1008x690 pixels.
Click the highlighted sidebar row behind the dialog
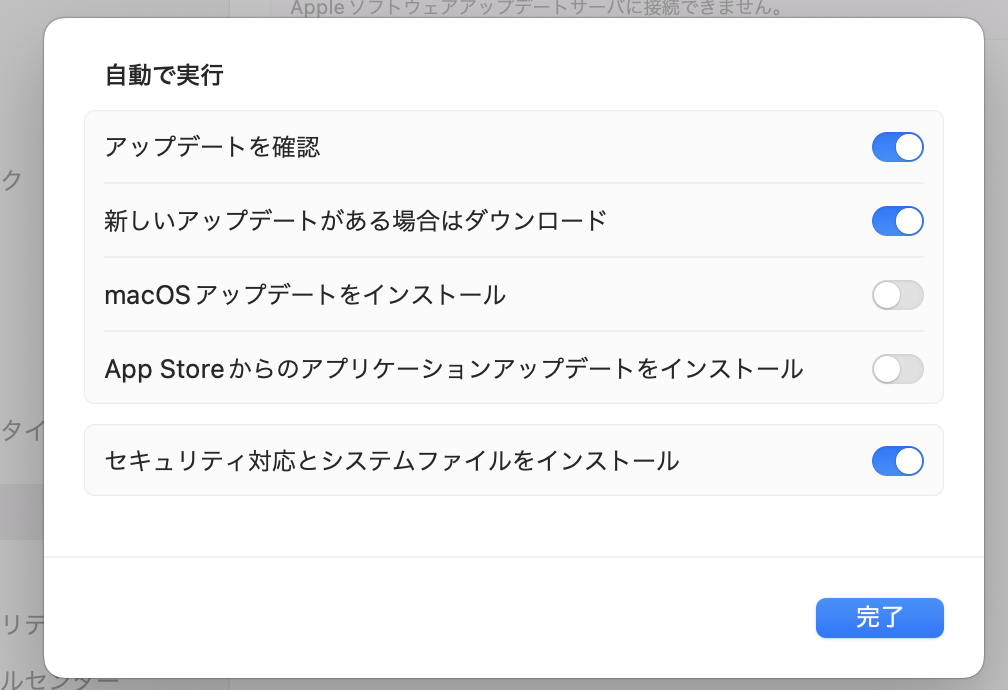tap(20, 512)
